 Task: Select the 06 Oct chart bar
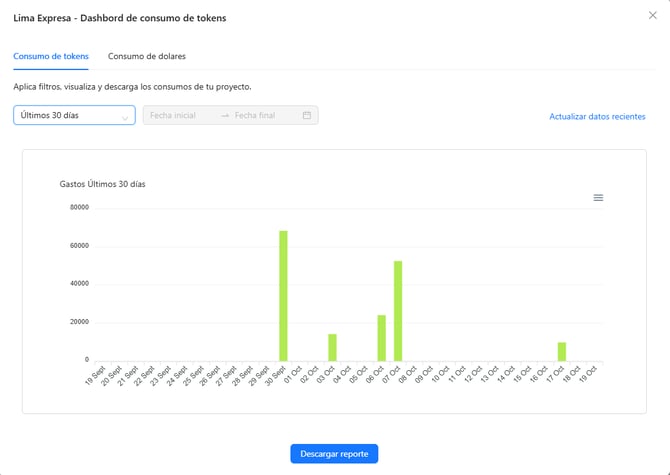pyautogui.click(x=381, y=338)
